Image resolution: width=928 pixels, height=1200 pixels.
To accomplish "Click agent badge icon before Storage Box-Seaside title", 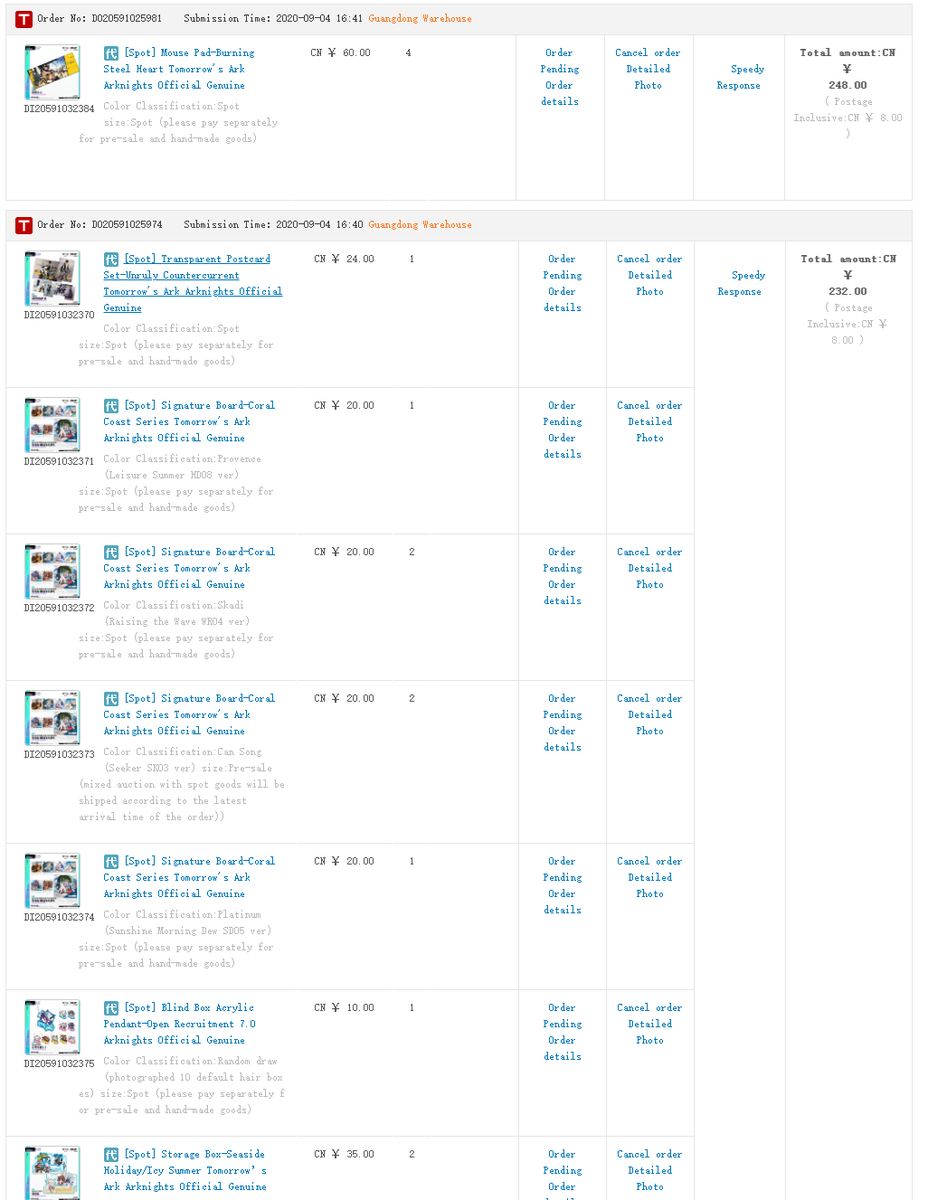I will pyautogui.click(x=111, y=1154).
